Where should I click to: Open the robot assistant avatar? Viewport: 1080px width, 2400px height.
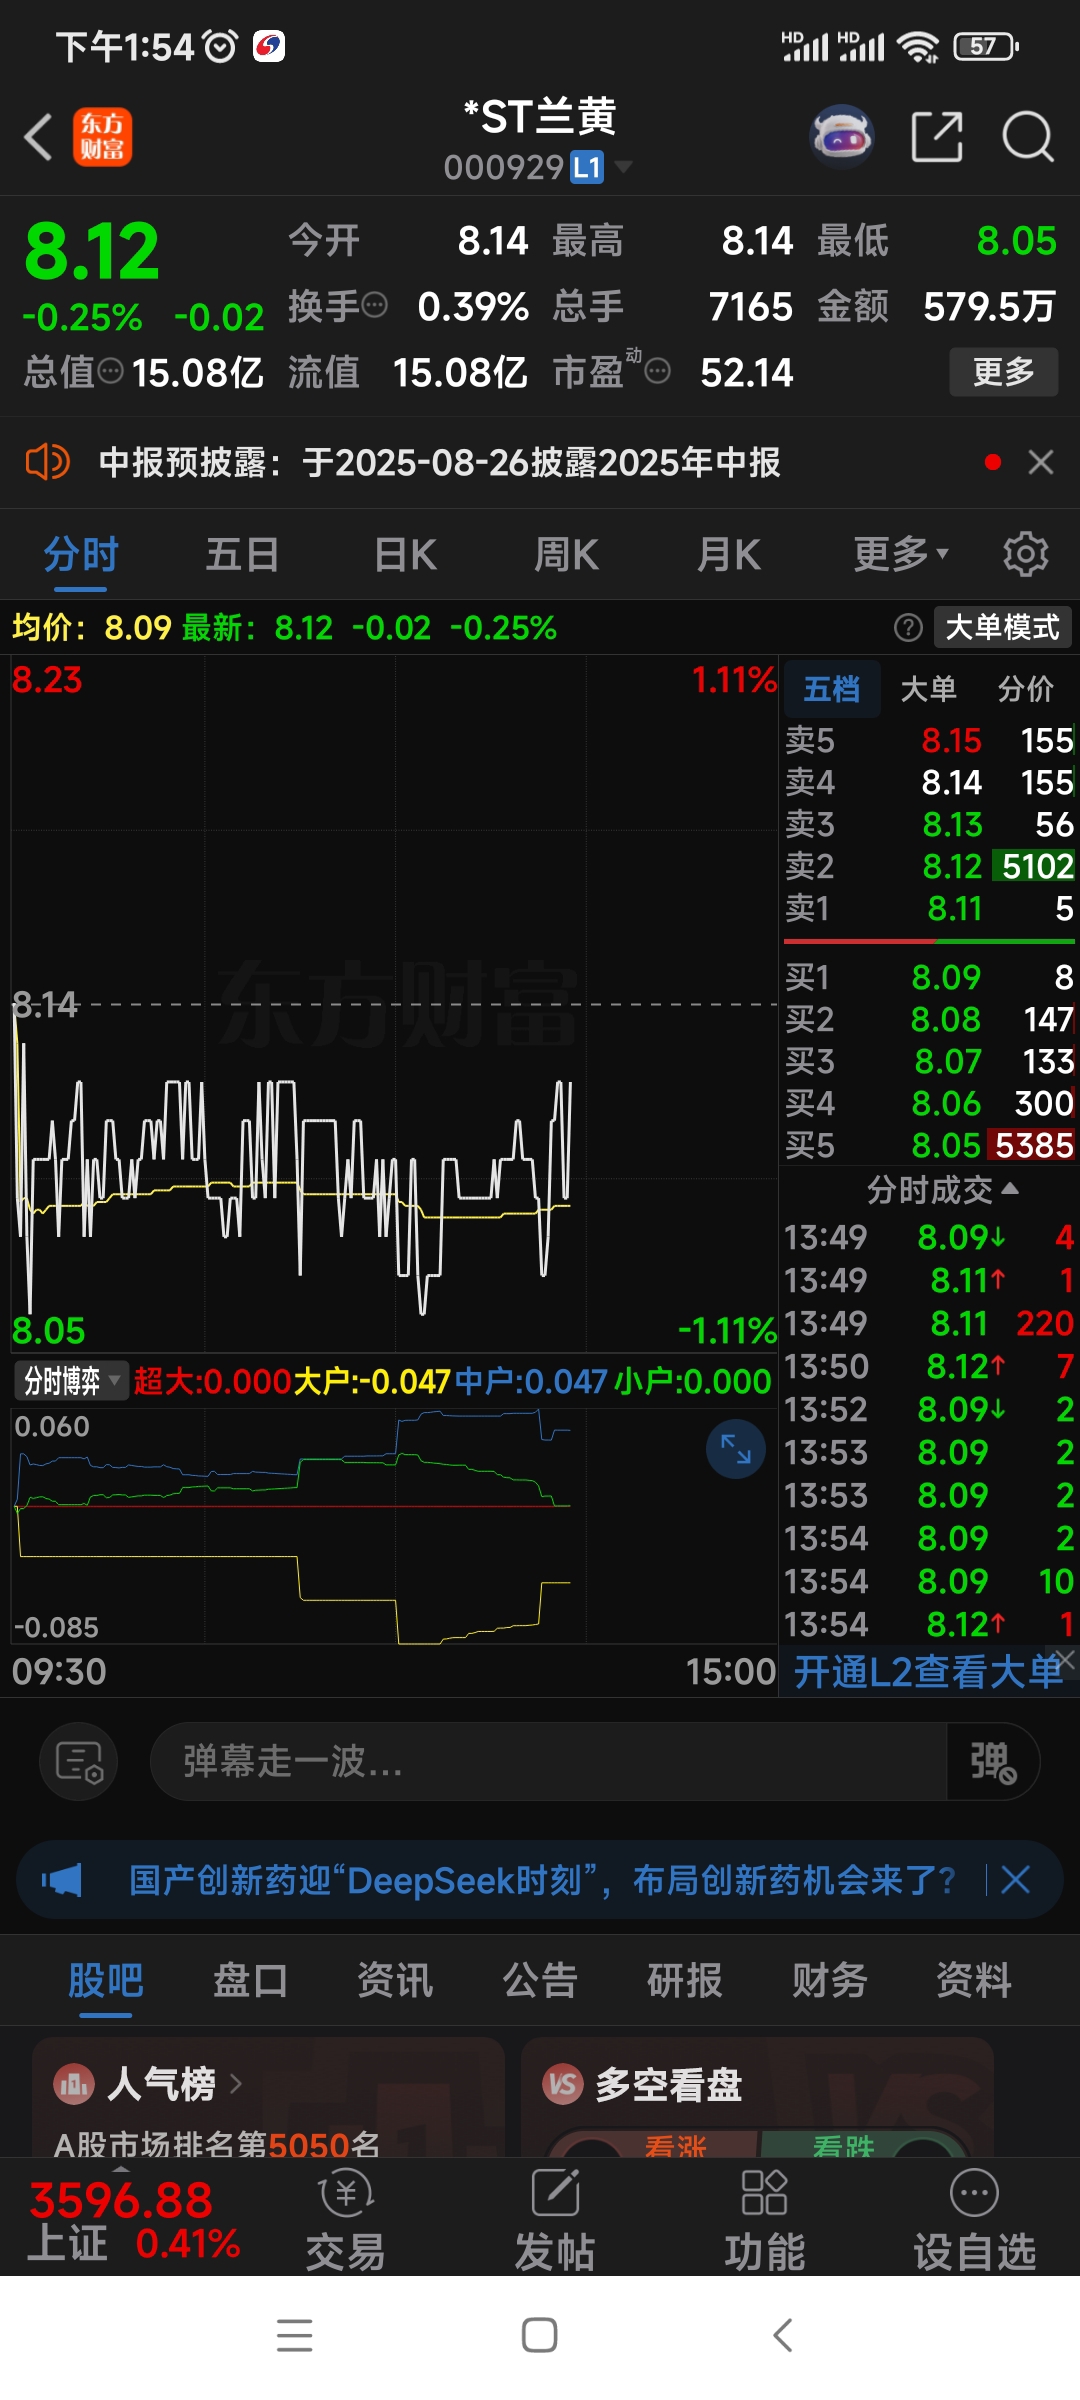[x=842, y=136]
